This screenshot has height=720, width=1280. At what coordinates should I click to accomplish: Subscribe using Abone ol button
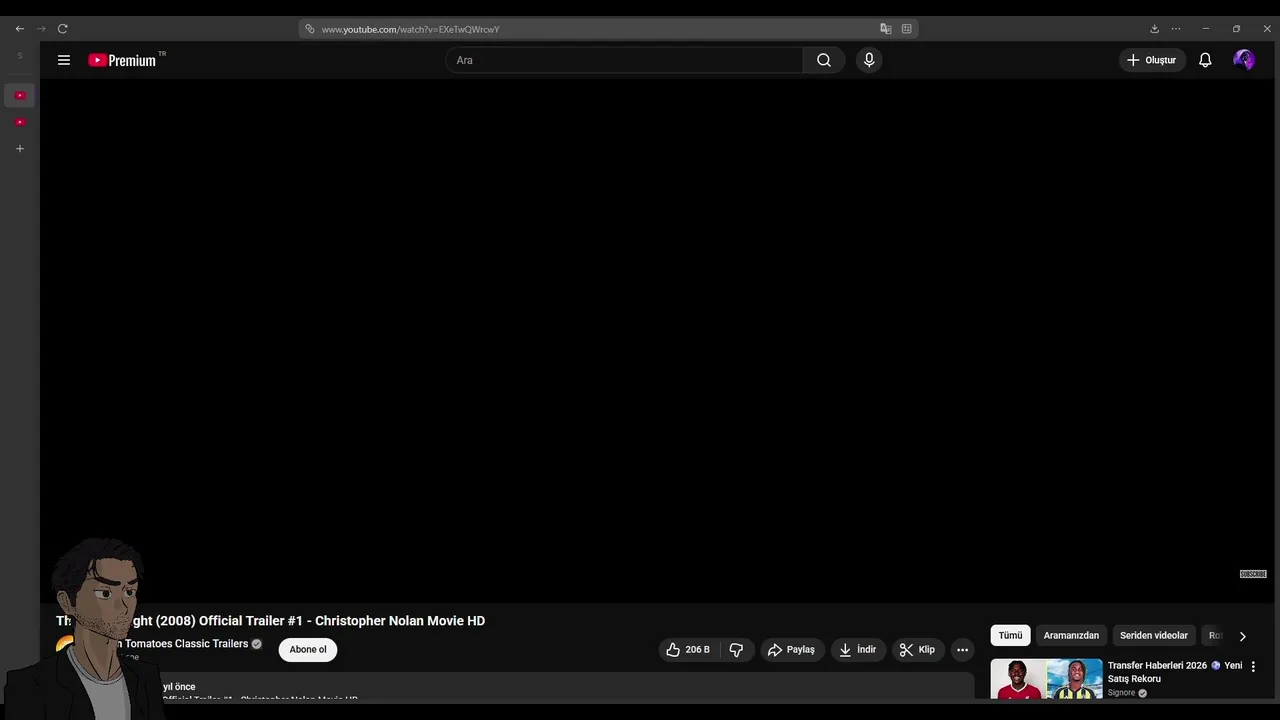point(308,650)
